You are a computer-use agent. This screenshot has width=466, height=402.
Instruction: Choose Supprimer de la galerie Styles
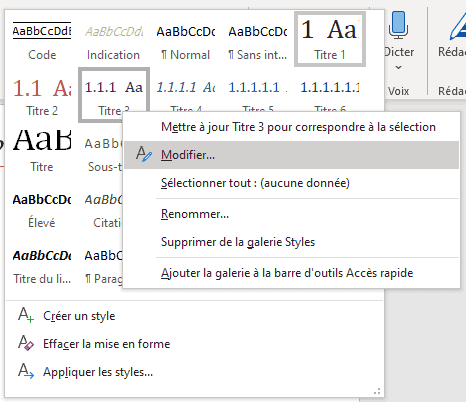point(291,242)
